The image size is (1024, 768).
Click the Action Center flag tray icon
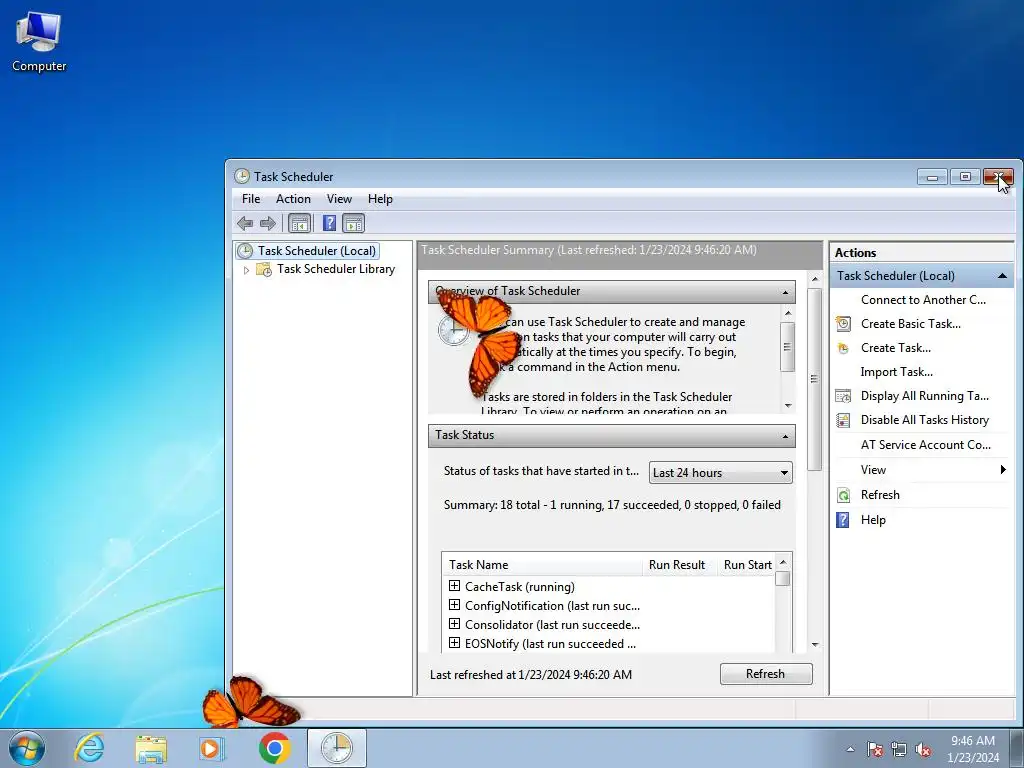pyautogui.click(x=874, y=749)
